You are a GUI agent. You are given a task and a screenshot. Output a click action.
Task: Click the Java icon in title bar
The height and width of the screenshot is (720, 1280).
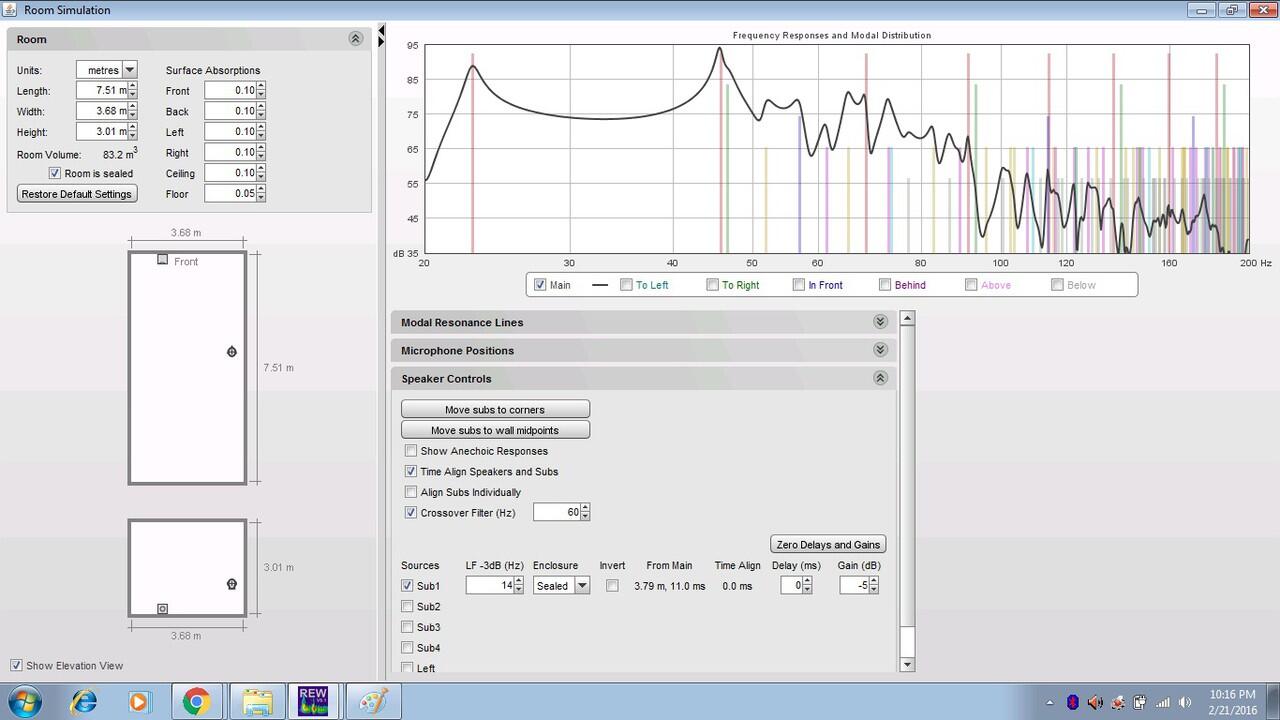tap(10, 10)
